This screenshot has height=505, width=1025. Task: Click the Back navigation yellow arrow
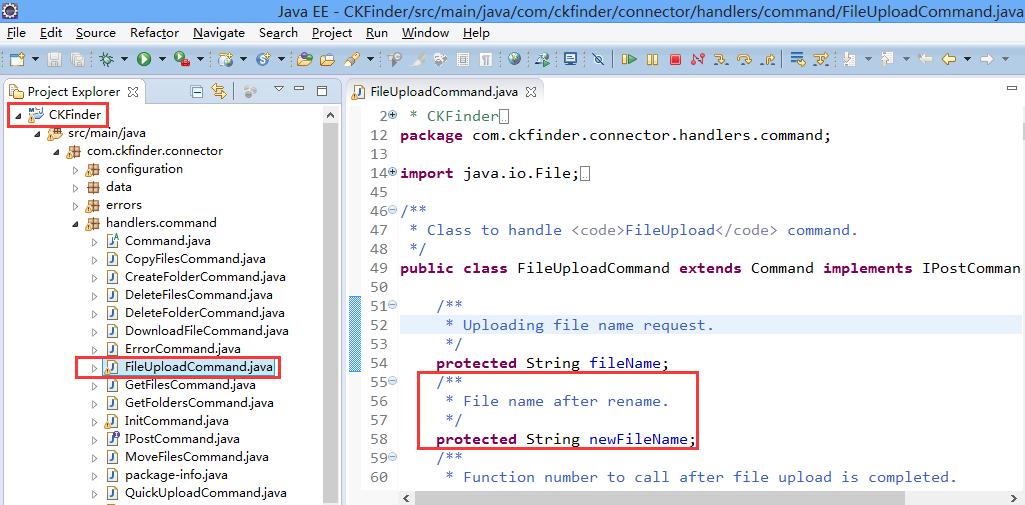pos(949,59)
